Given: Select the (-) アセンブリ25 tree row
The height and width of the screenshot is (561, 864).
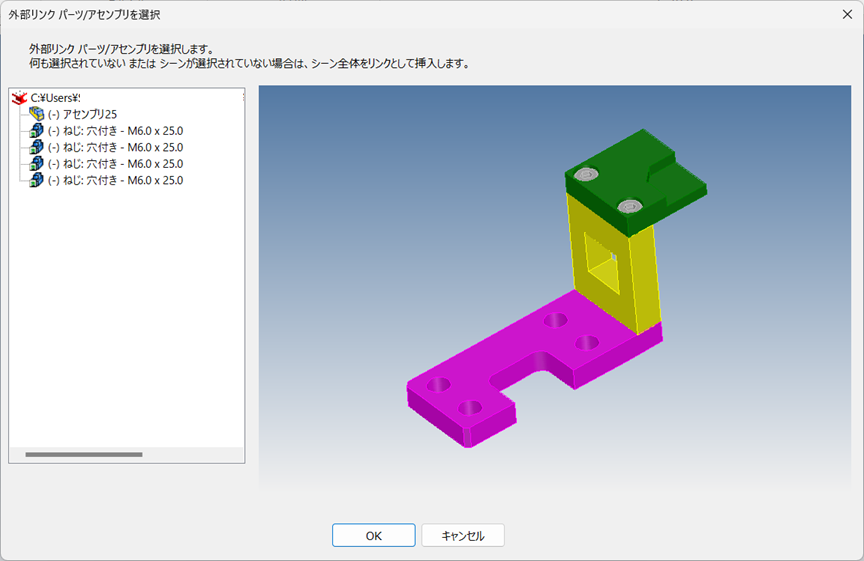Looking at the screenshot, I should [83, 114].
